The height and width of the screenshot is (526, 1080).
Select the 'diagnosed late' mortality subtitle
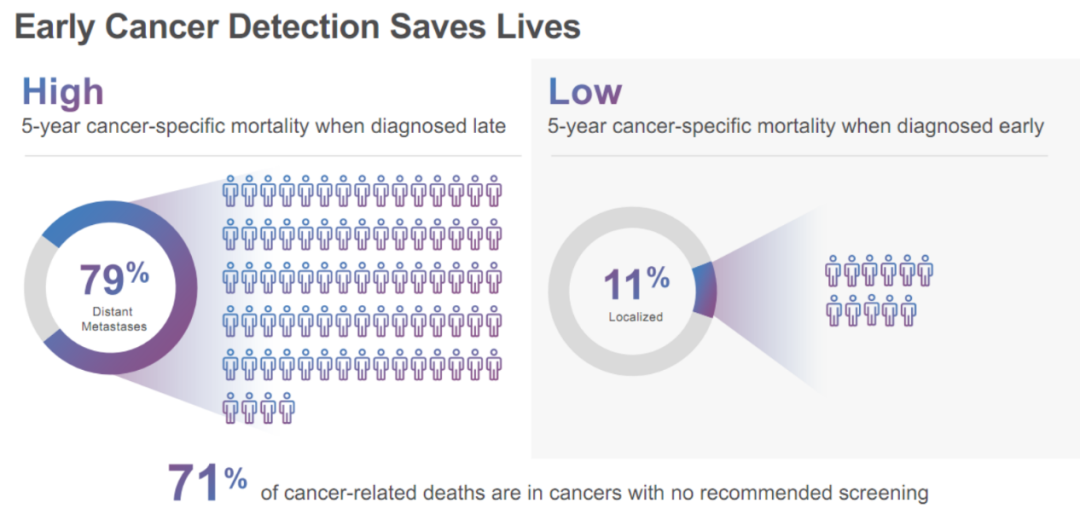(x=264, y=127)
